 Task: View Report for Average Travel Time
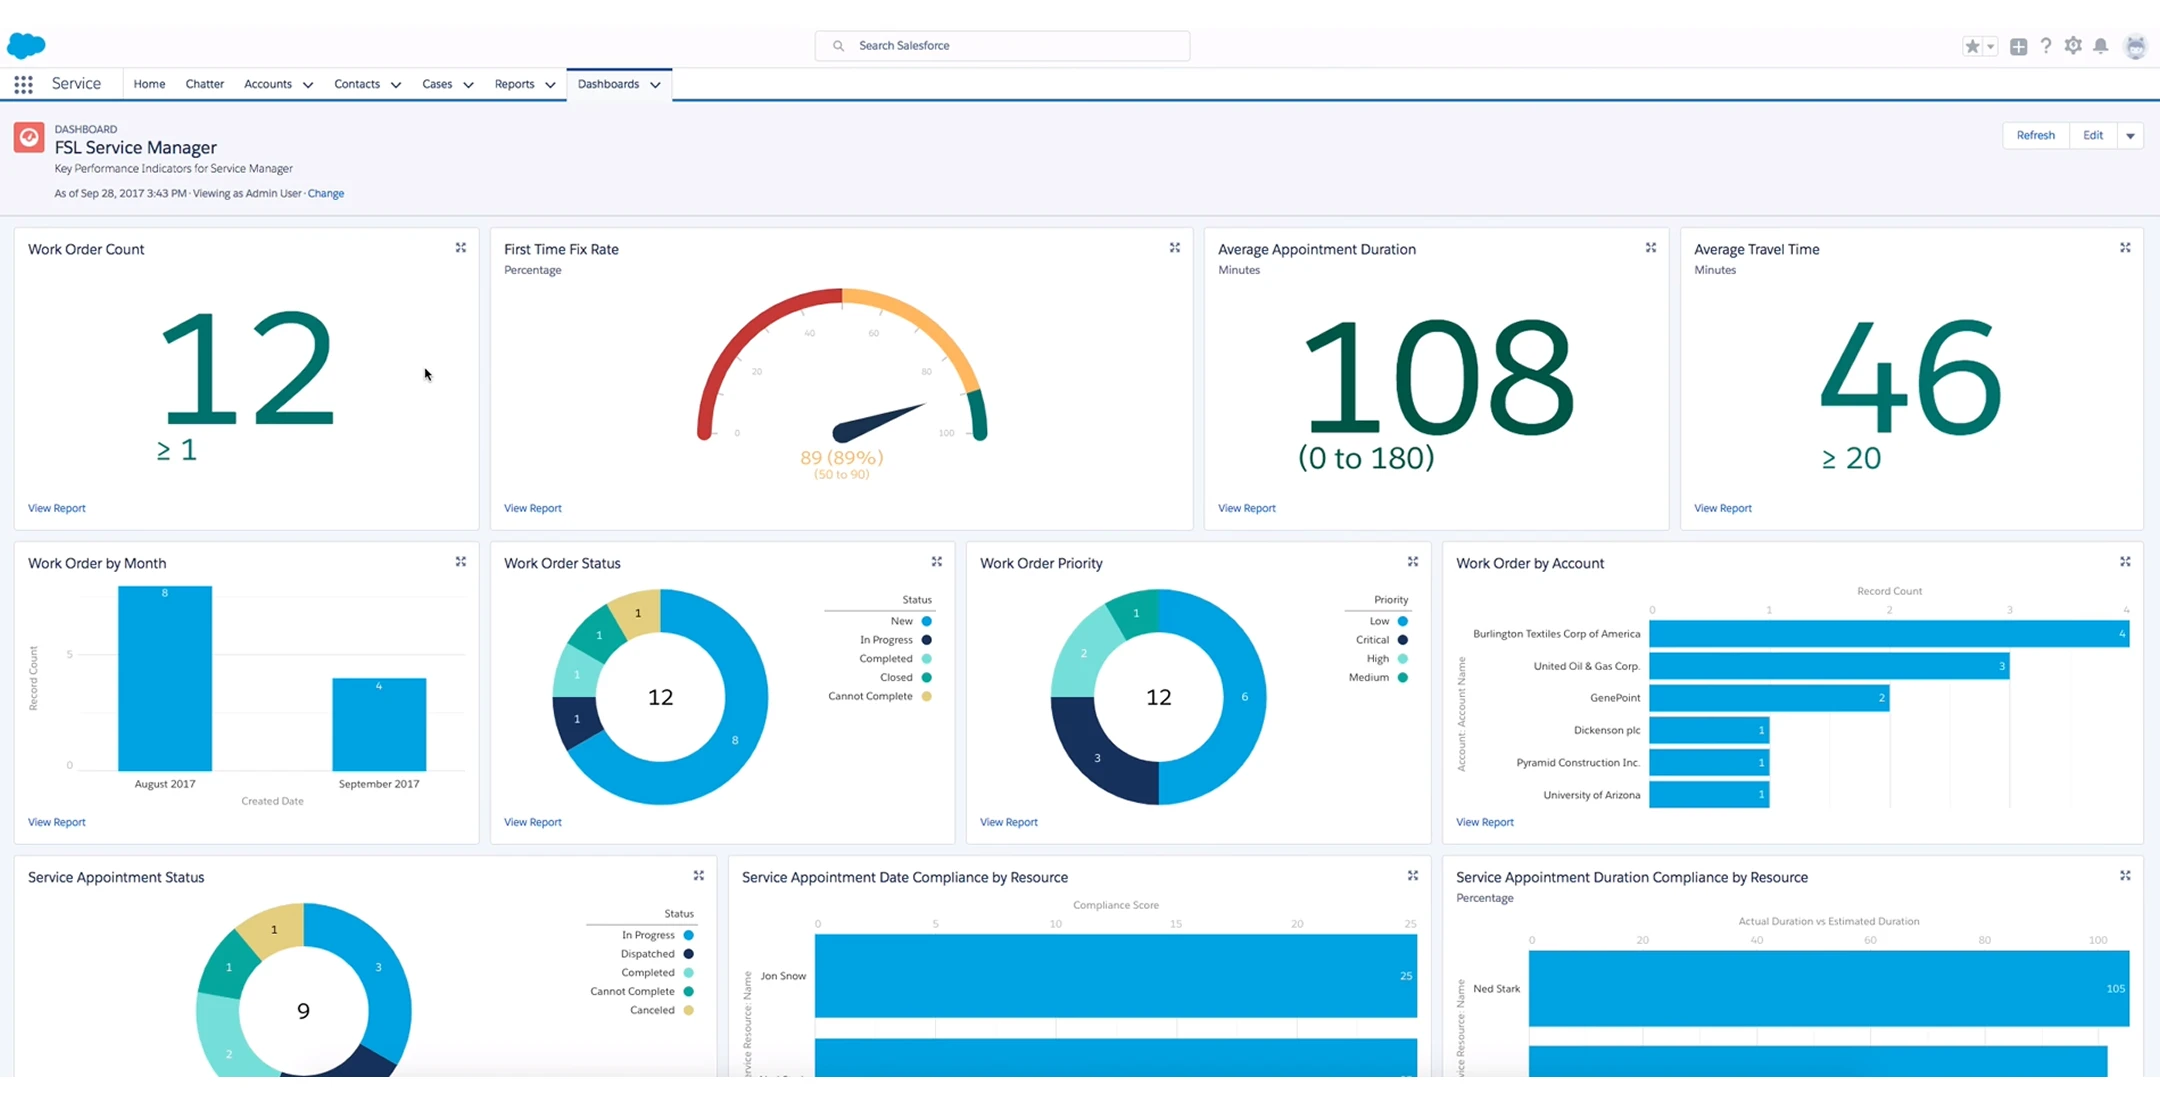pos(1723,508)
